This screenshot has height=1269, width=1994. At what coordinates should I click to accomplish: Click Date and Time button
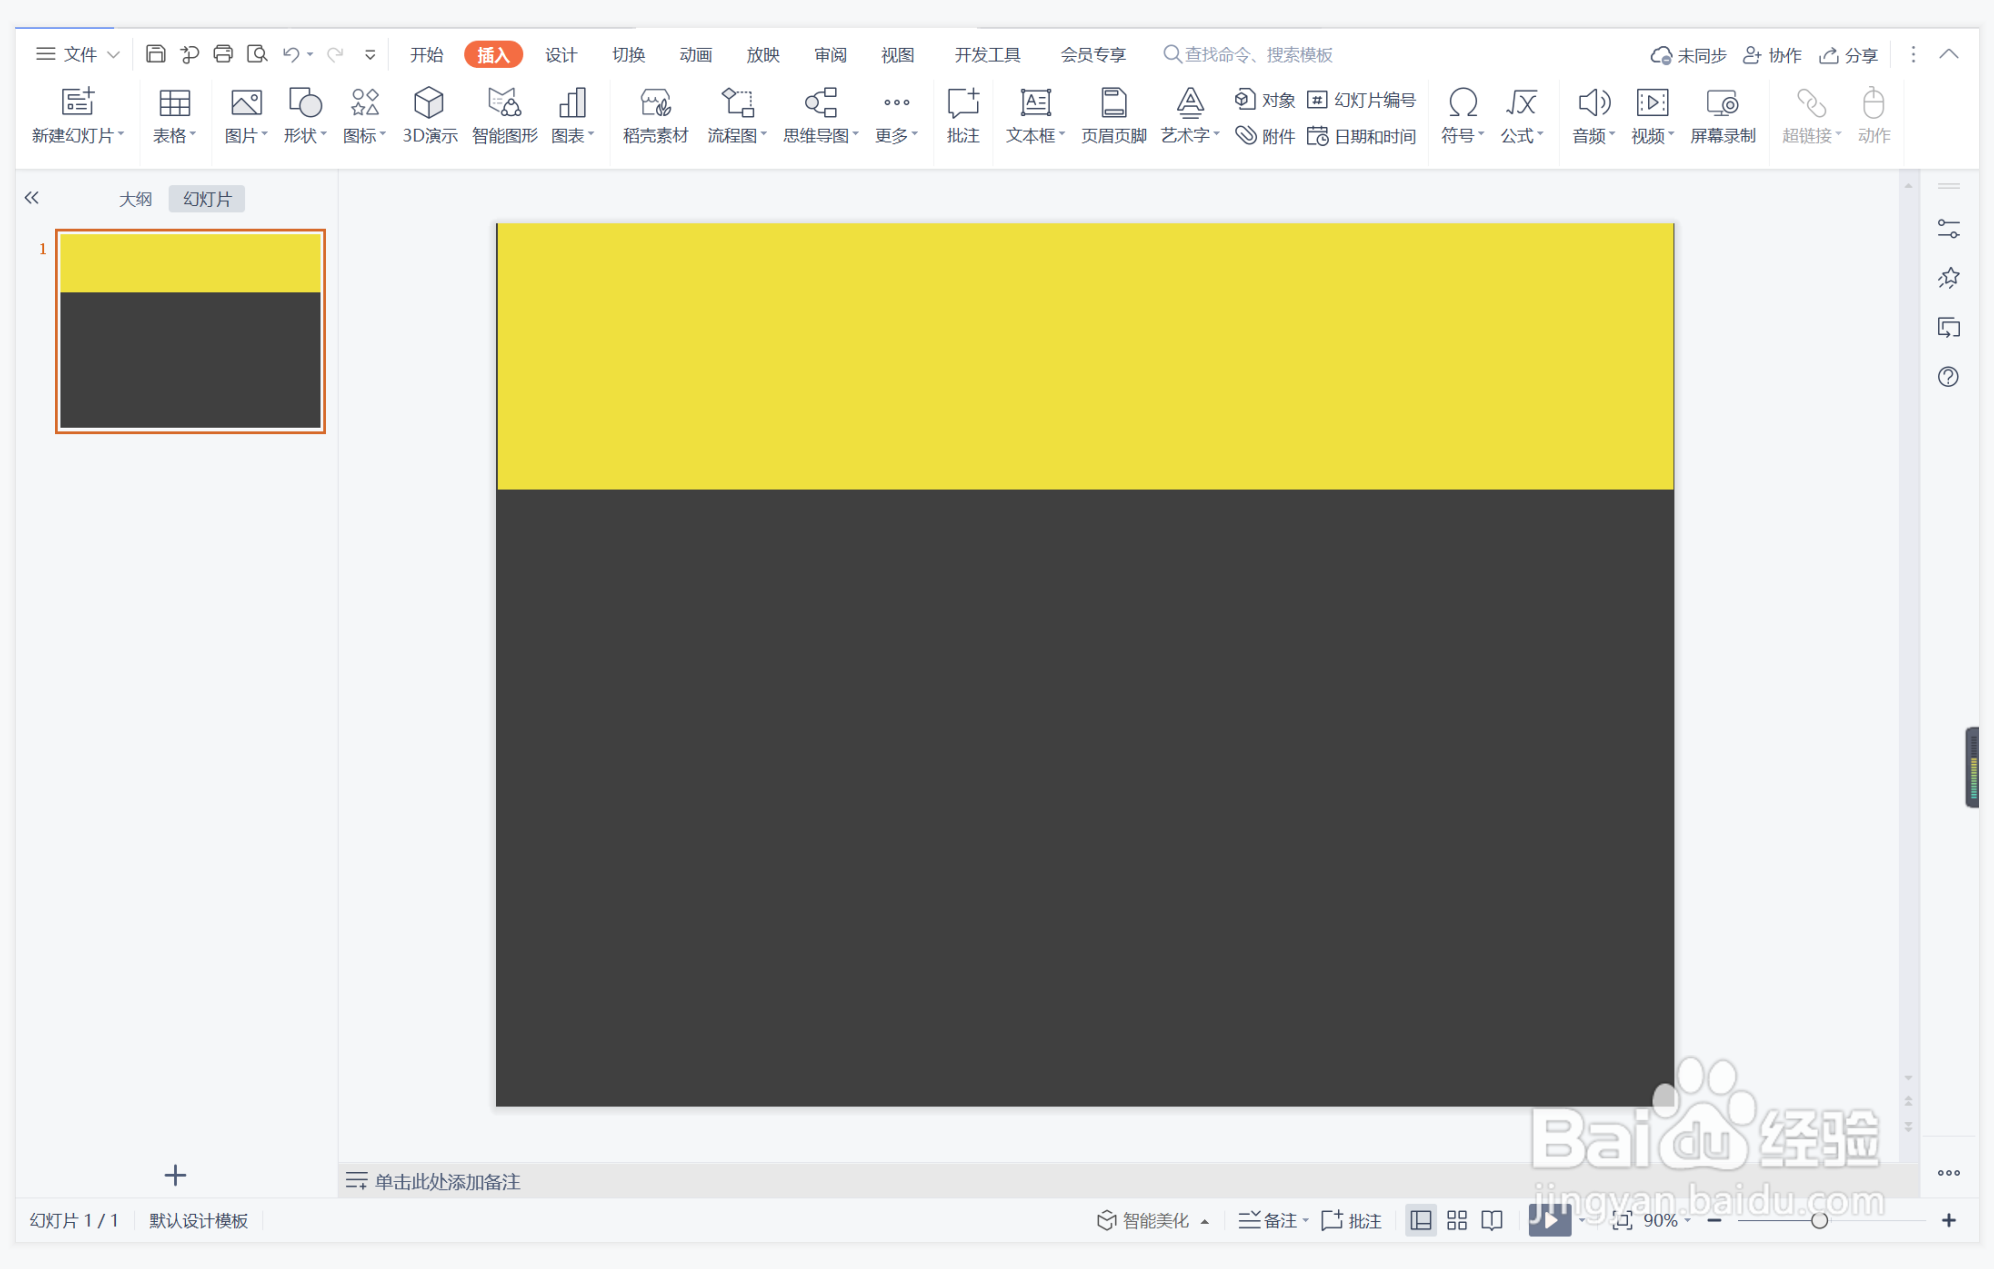(1362, 136)
